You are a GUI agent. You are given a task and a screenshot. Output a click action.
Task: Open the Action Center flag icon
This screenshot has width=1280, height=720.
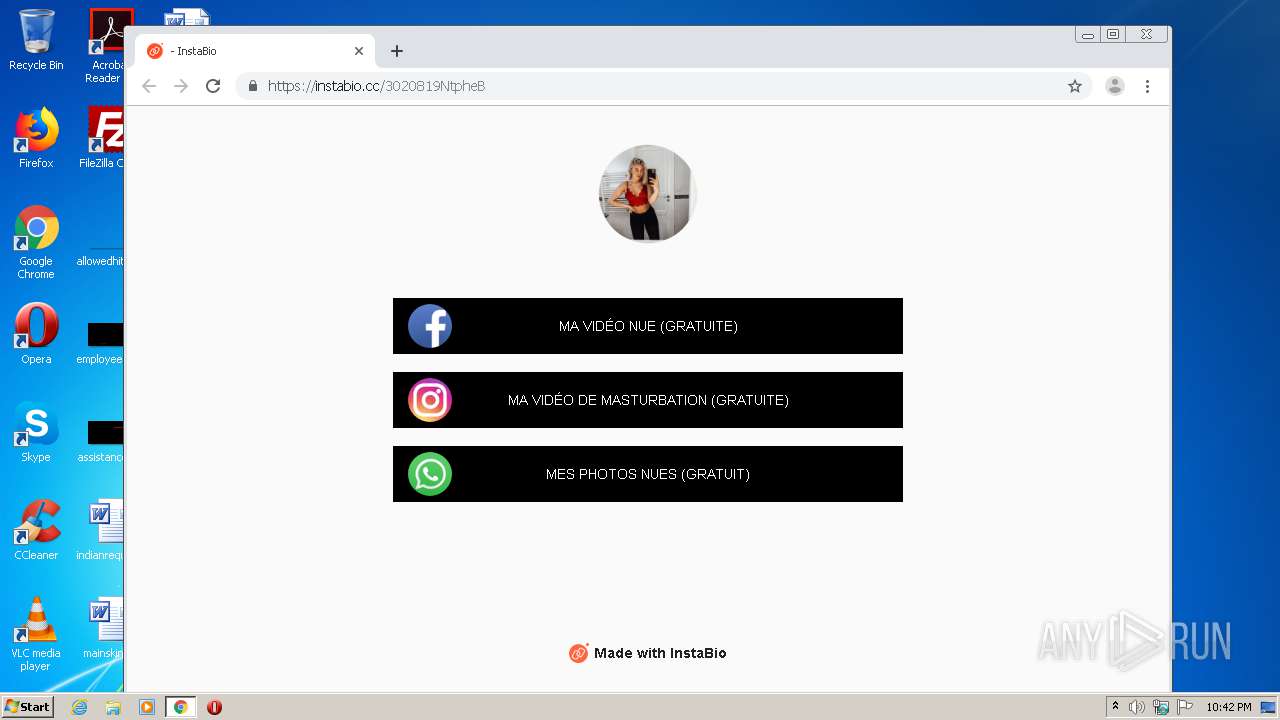point(1185,707)
